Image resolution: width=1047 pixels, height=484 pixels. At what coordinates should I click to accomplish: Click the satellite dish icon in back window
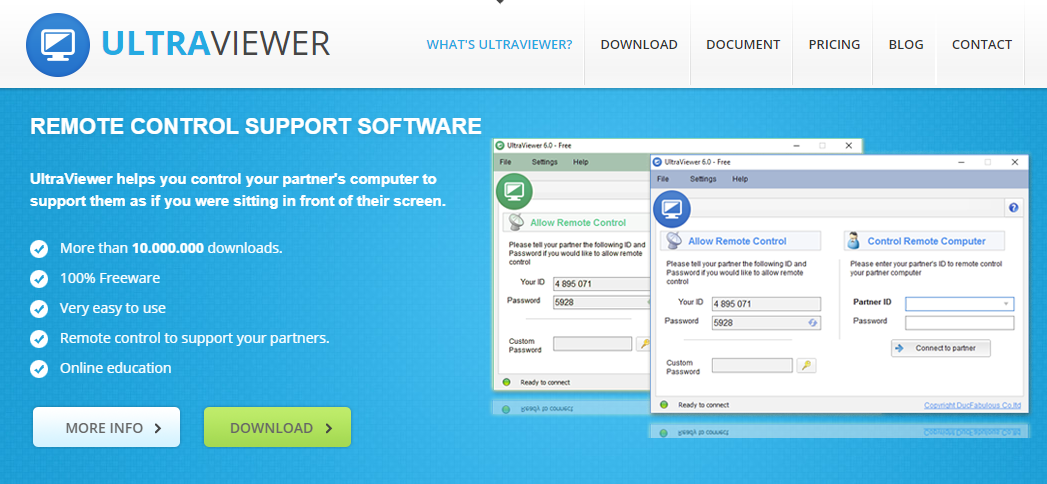[516, 222]
